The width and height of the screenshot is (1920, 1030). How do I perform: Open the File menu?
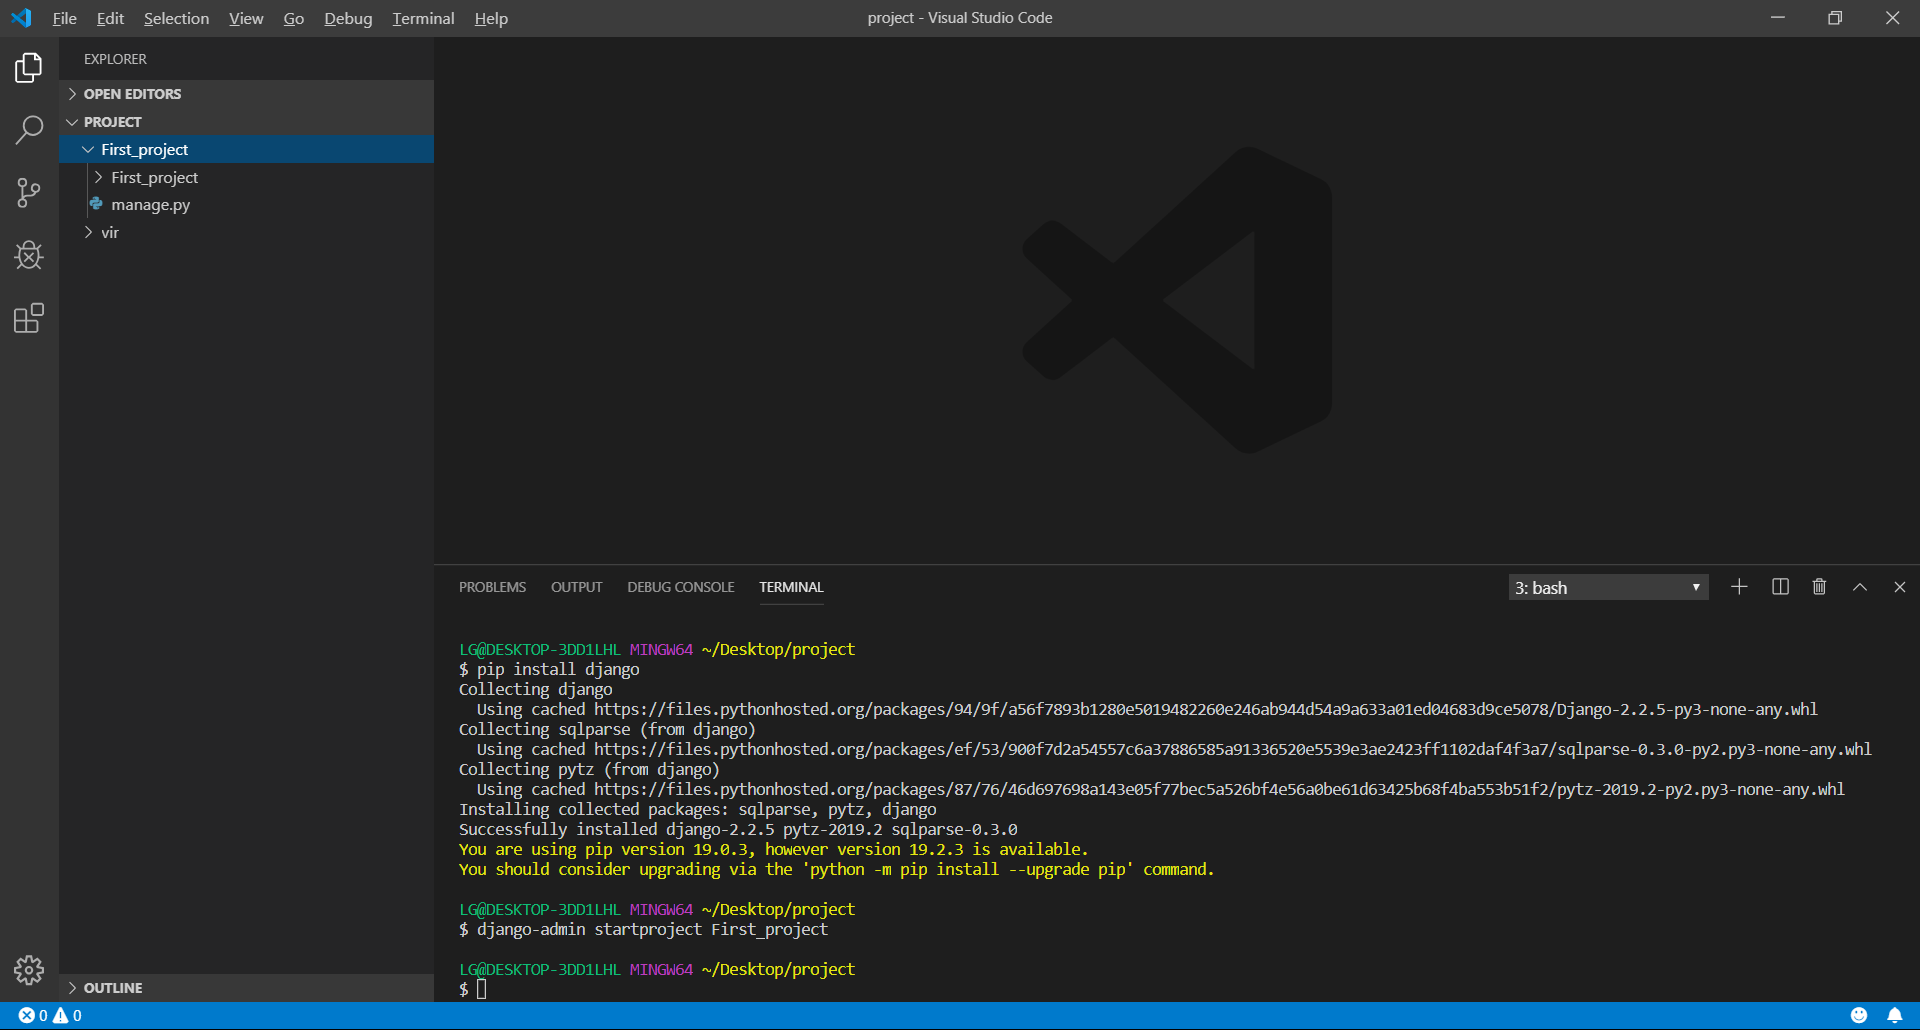[x=65, y=18]
